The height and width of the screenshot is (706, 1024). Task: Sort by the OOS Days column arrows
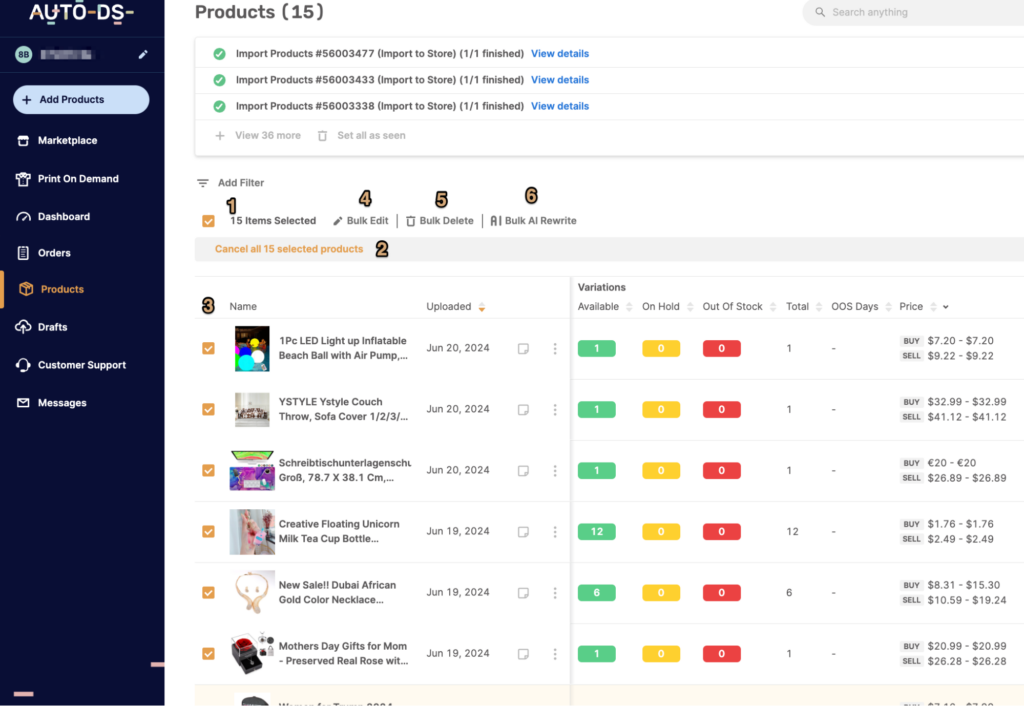click(888, 307)
